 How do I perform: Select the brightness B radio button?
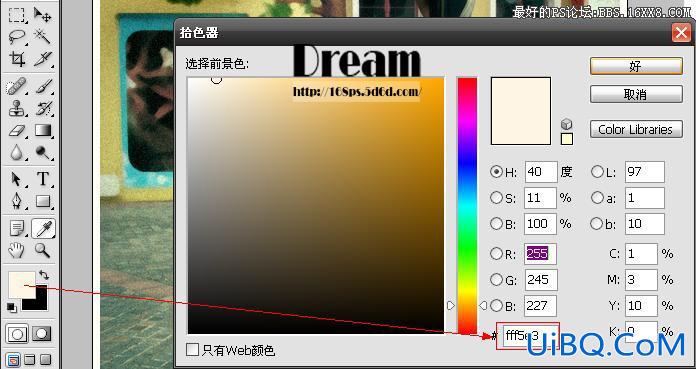[496, 223]
